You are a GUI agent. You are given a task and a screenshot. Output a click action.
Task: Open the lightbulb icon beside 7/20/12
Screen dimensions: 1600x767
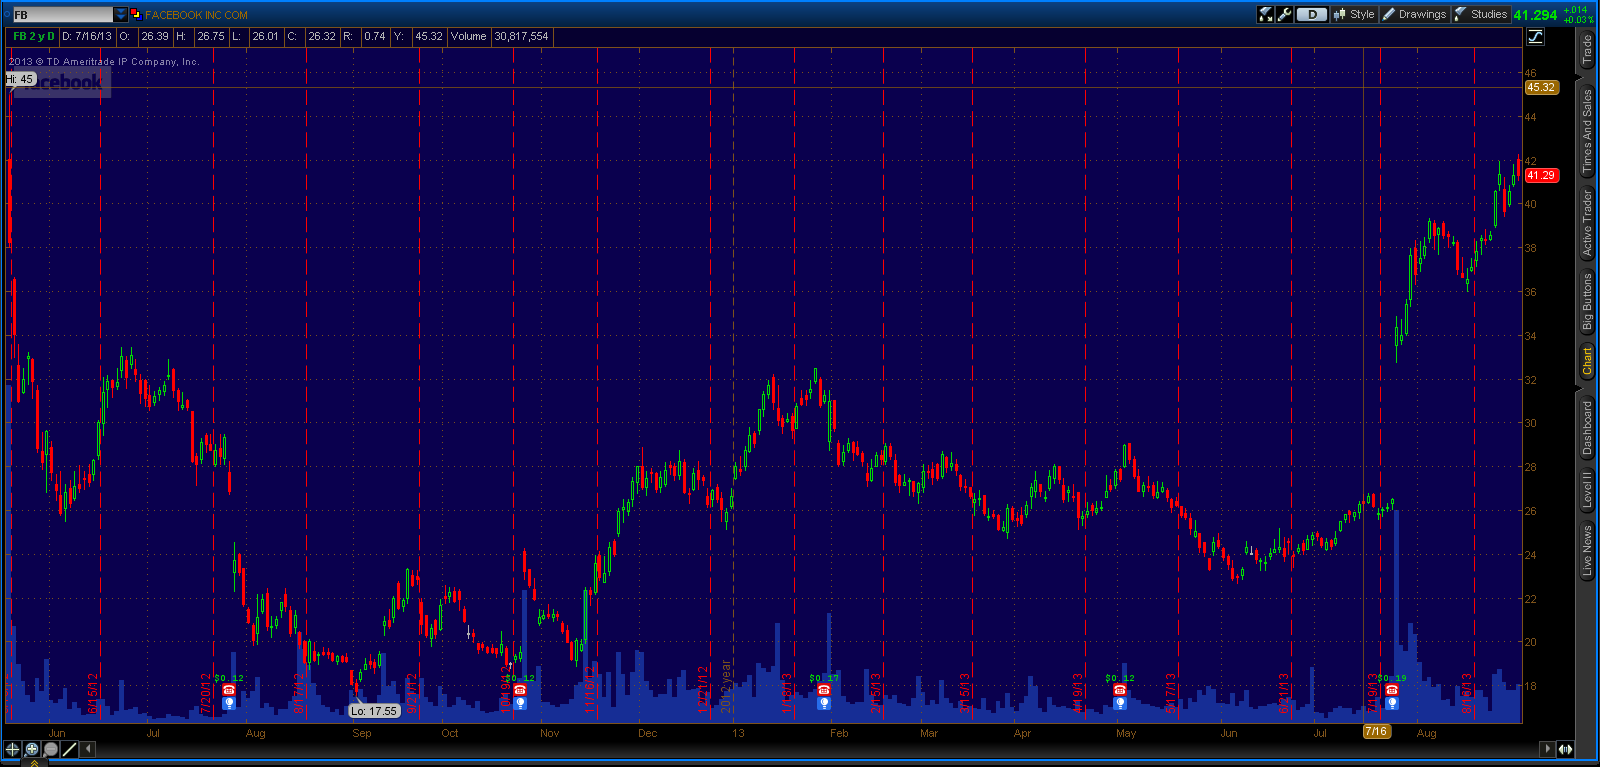point(229,703)
